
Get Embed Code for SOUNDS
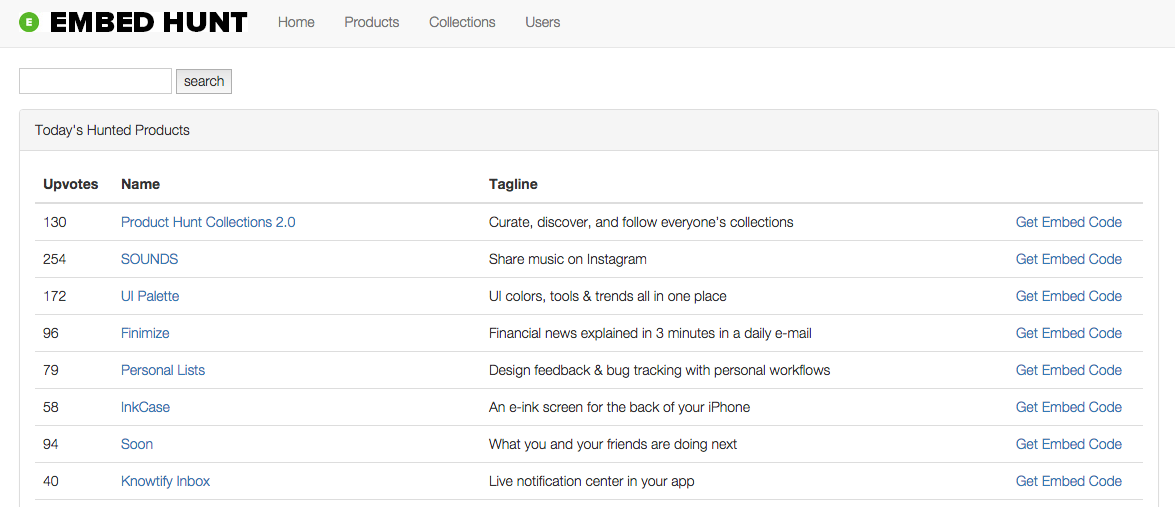click(x=1068, y=259)
